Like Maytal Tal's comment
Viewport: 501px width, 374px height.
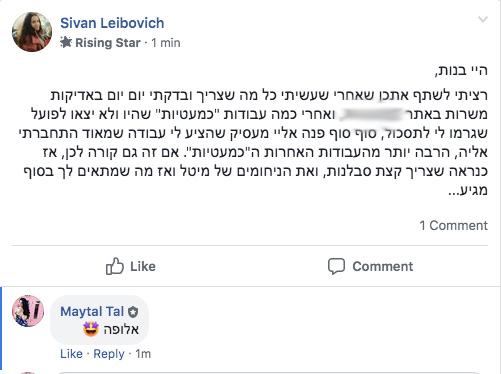71,354
